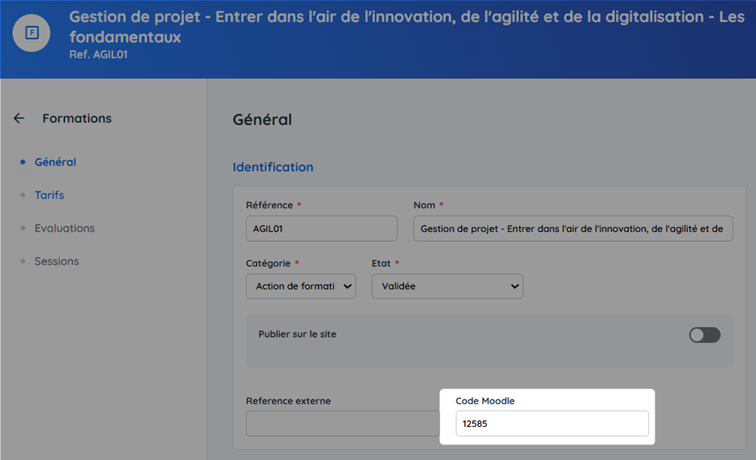
Task: Go to the Tarifs section
Action: point(49,195)
